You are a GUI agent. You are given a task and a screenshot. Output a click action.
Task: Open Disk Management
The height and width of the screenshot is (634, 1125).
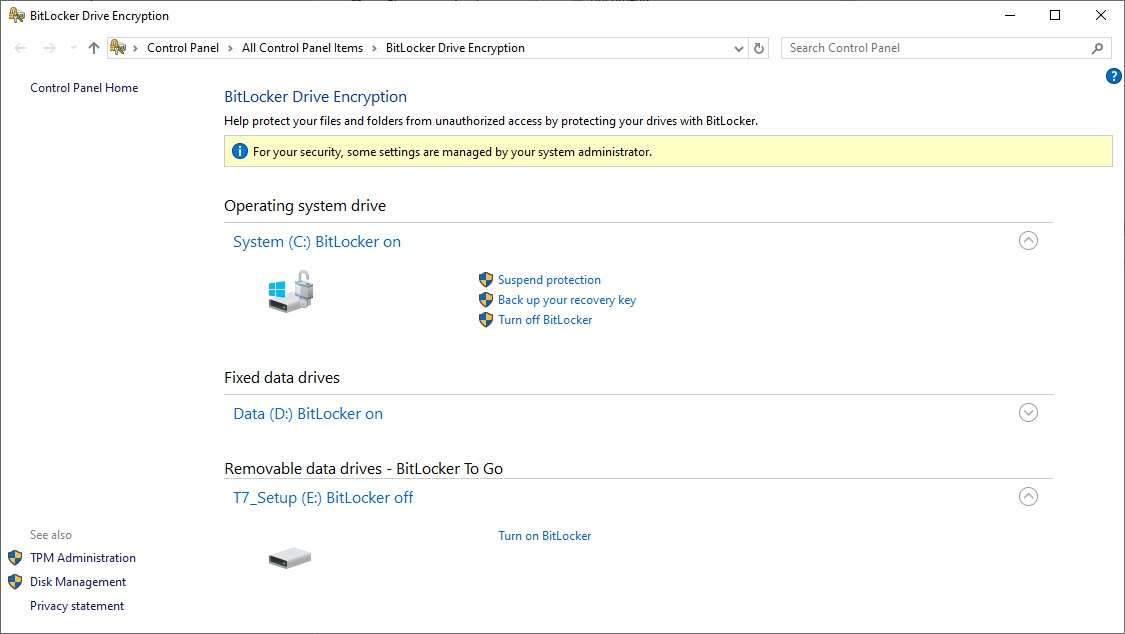coord(77,582)
